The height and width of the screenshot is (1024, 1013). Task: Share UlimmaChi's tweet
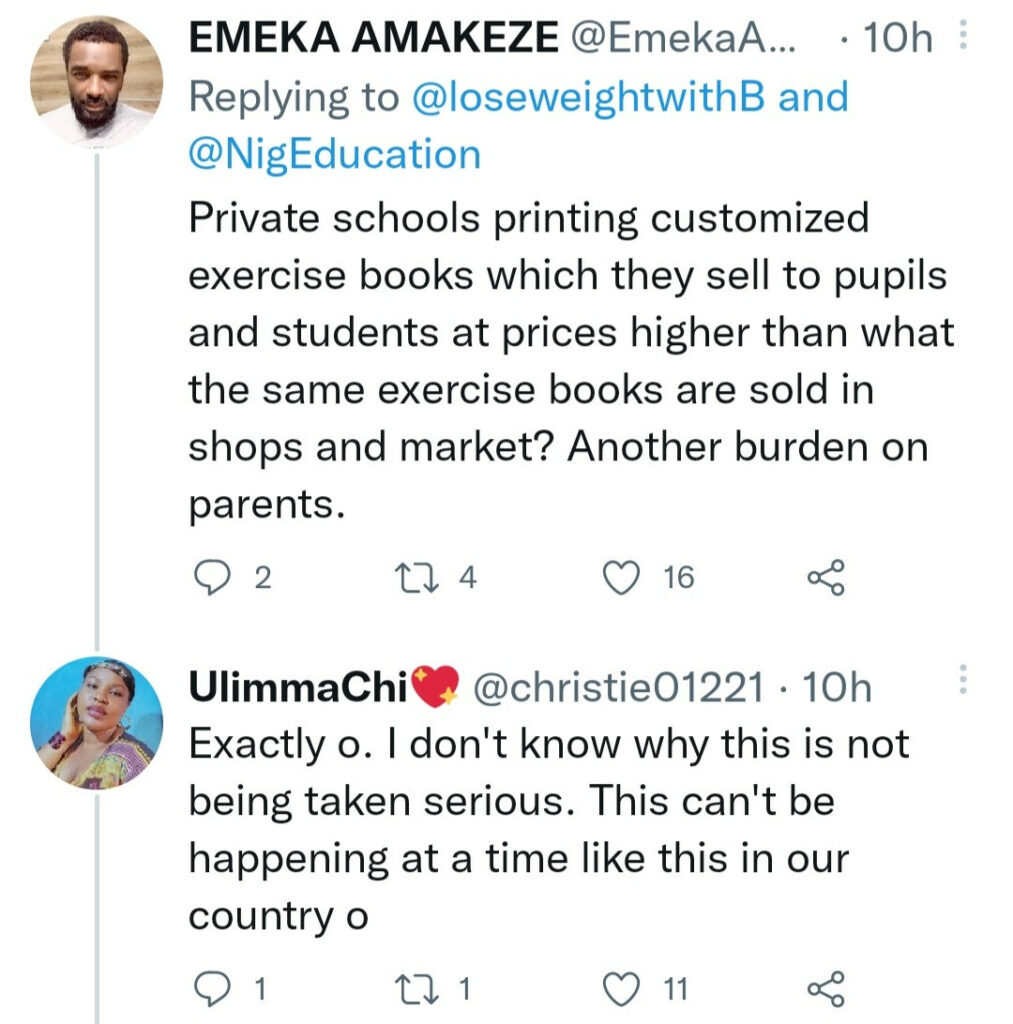tap(826, 989)
